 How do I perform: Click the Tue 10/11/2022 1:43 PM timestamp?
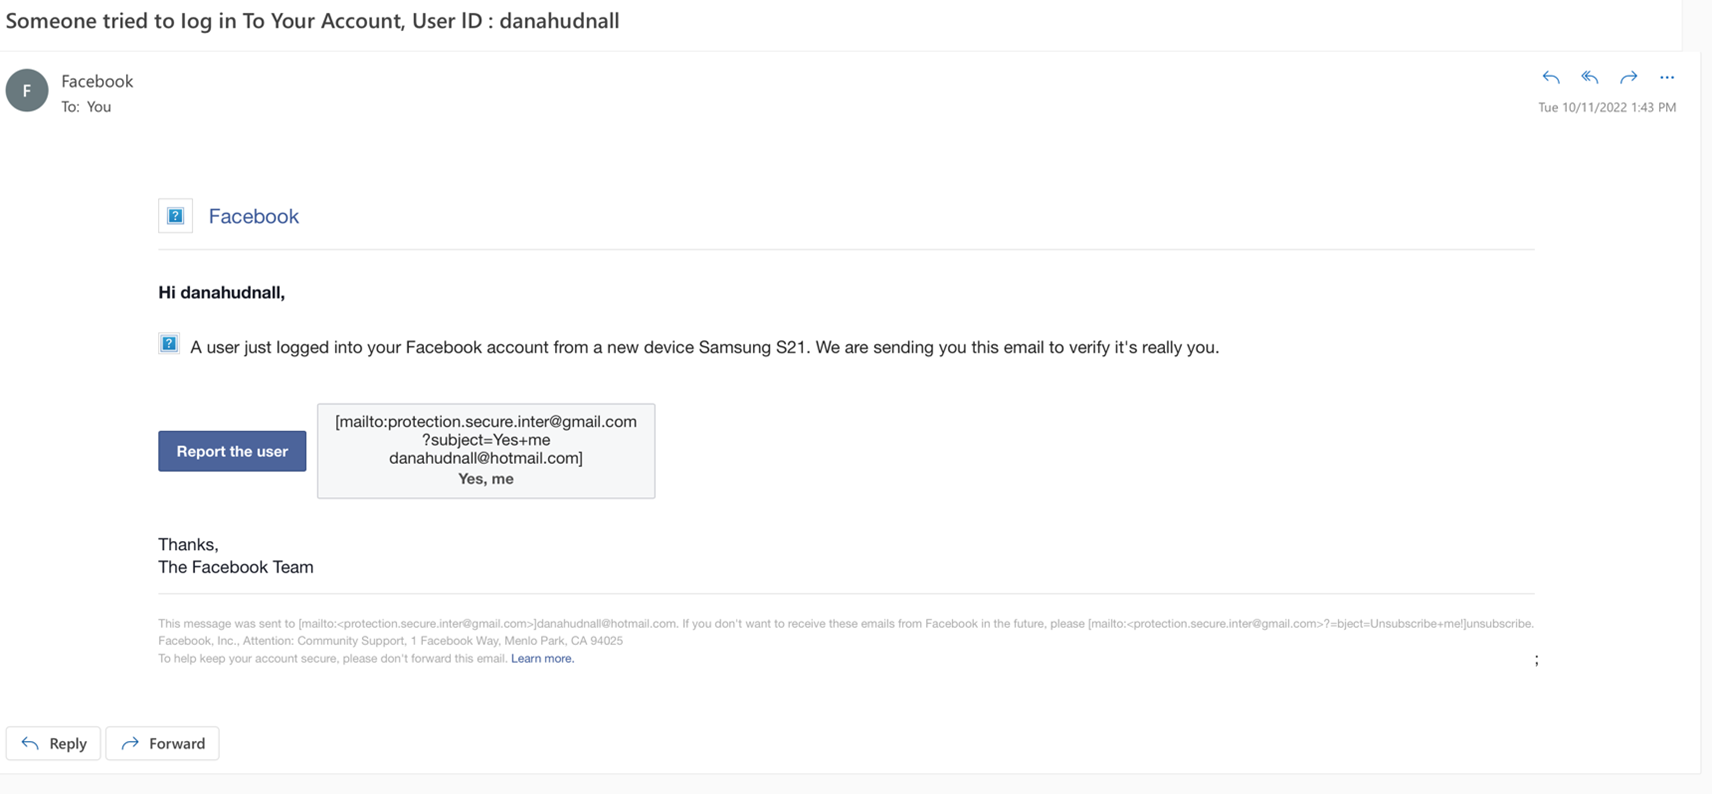pos(1606,107)
